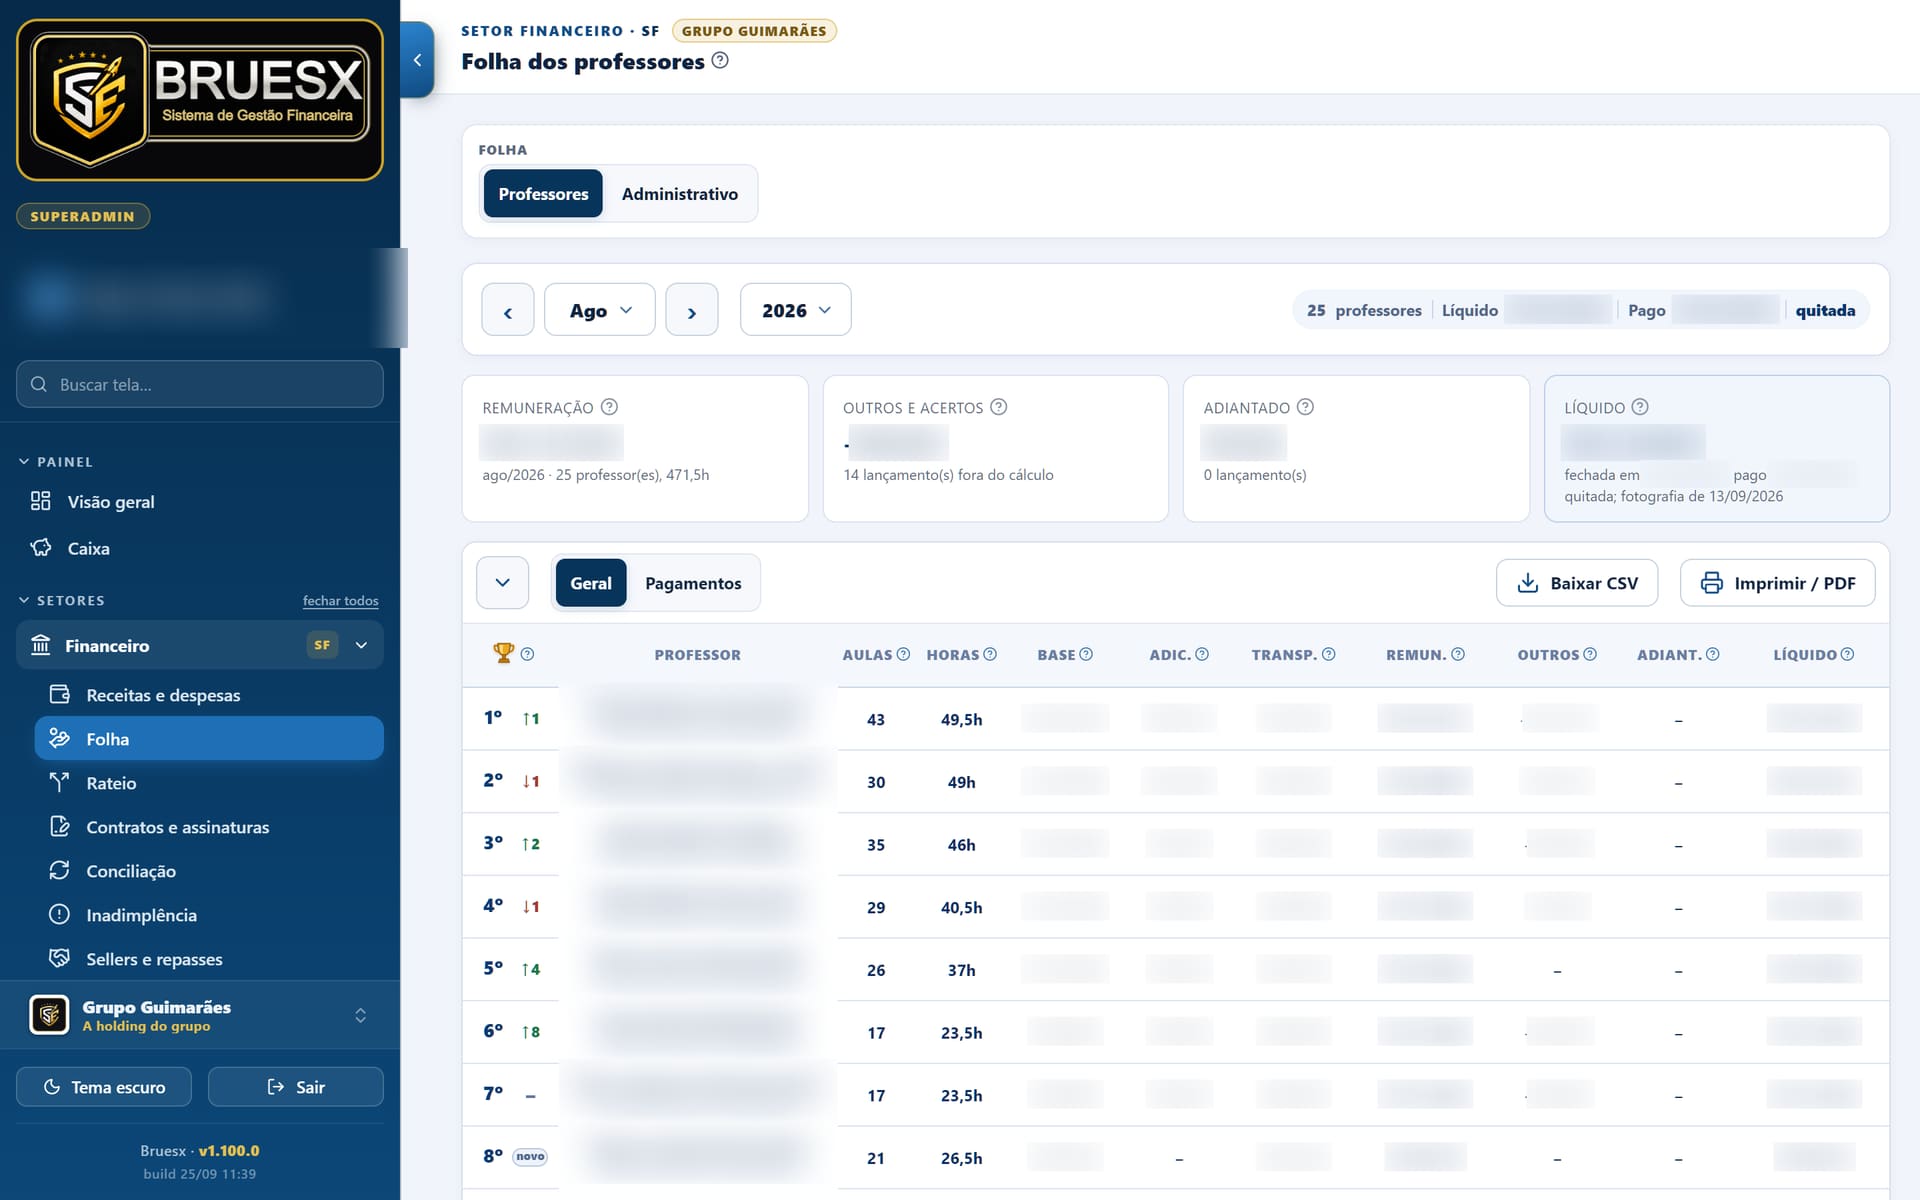Collapse the Financeiro sector group
The image size is (1920, 1200).
click(x=362, y=646)
